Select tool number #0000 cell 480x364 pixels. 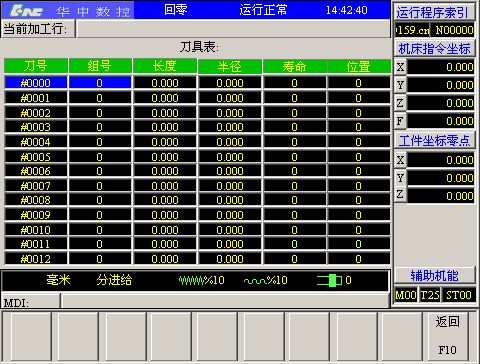36,83
